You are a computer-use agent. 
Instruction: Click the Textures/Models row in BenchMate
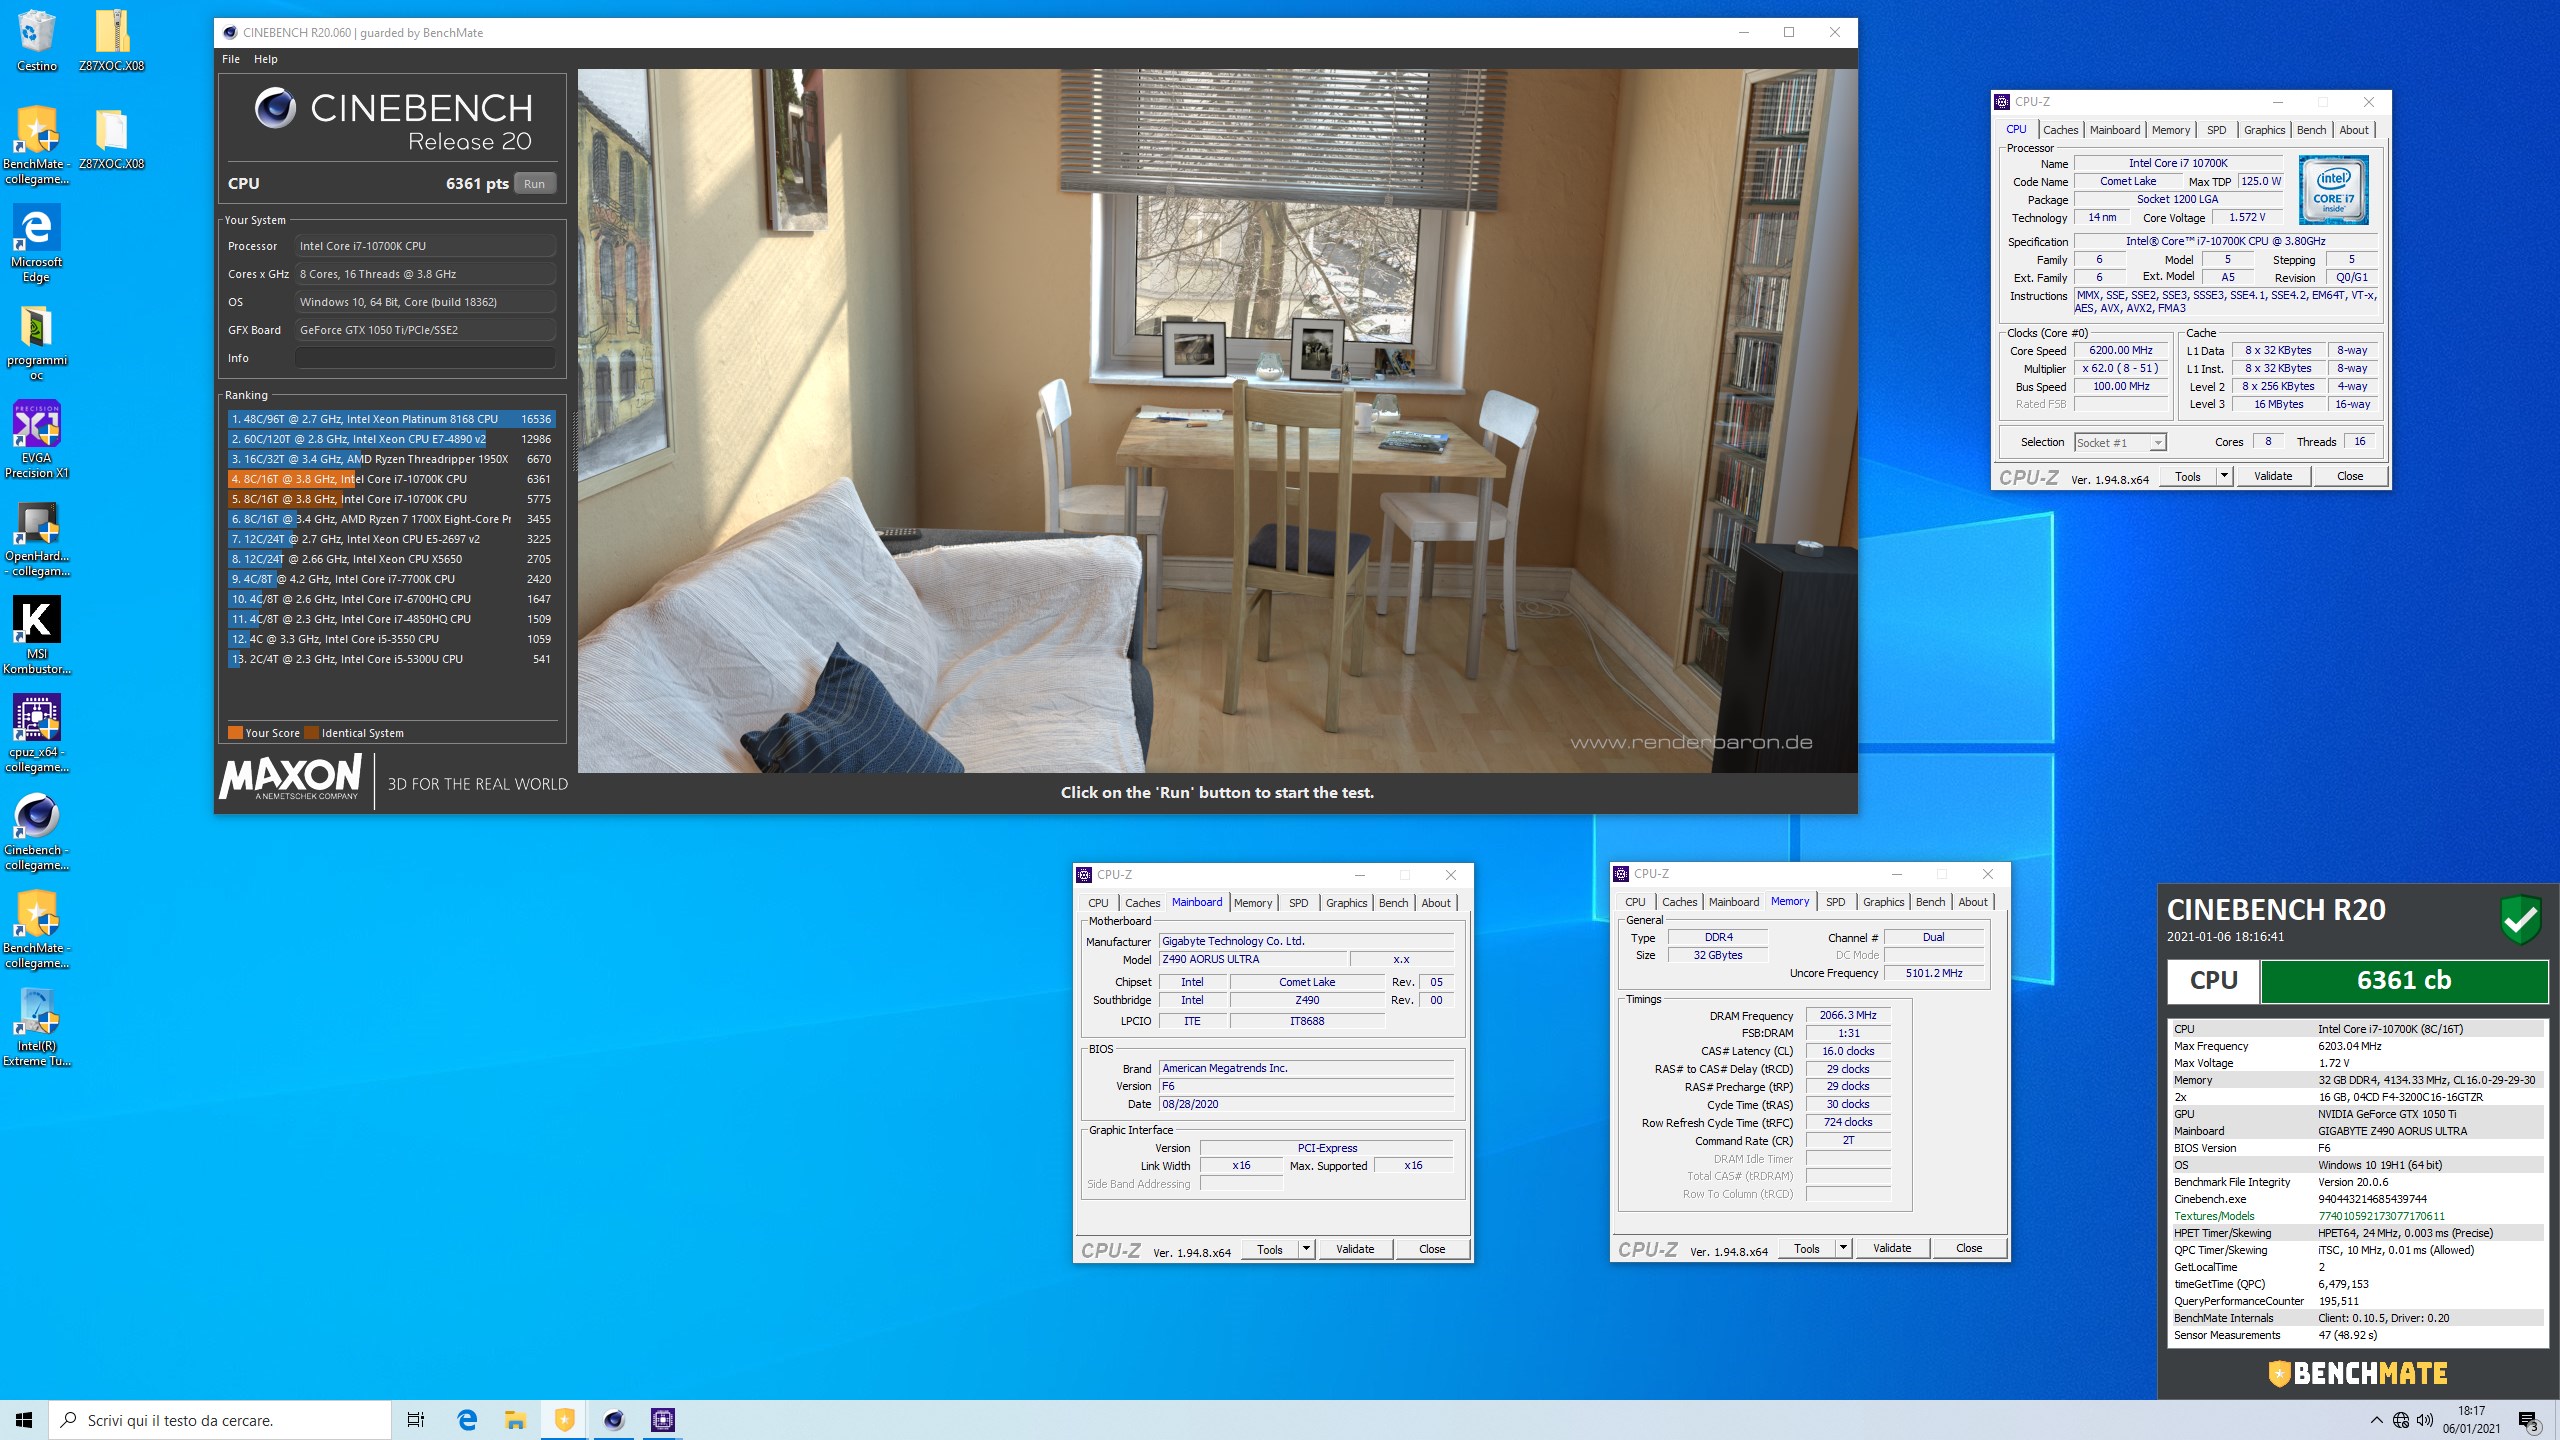tap(2356, 1216)
